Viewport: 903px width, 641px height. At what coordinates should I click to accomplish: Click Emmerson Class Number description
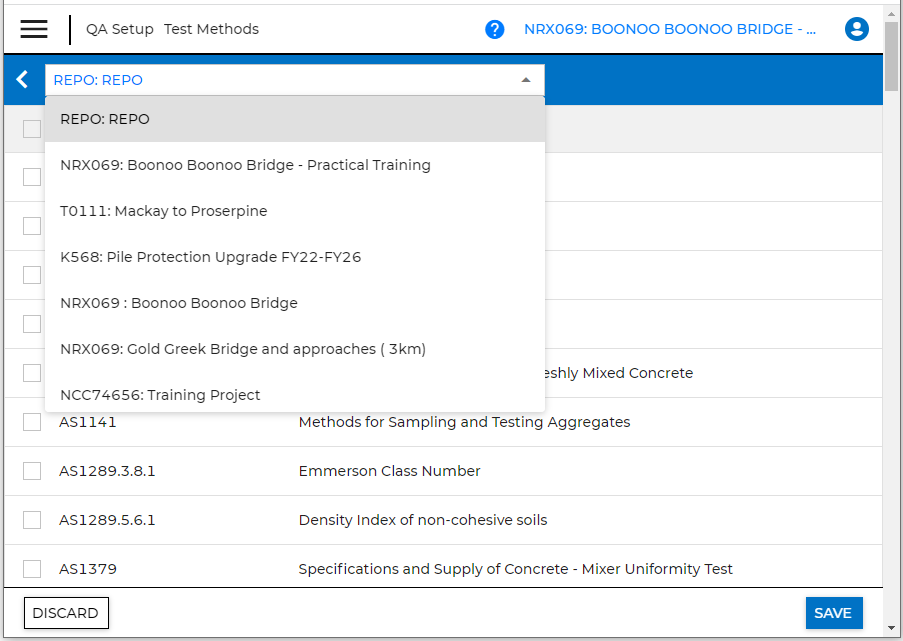(389, 471)
